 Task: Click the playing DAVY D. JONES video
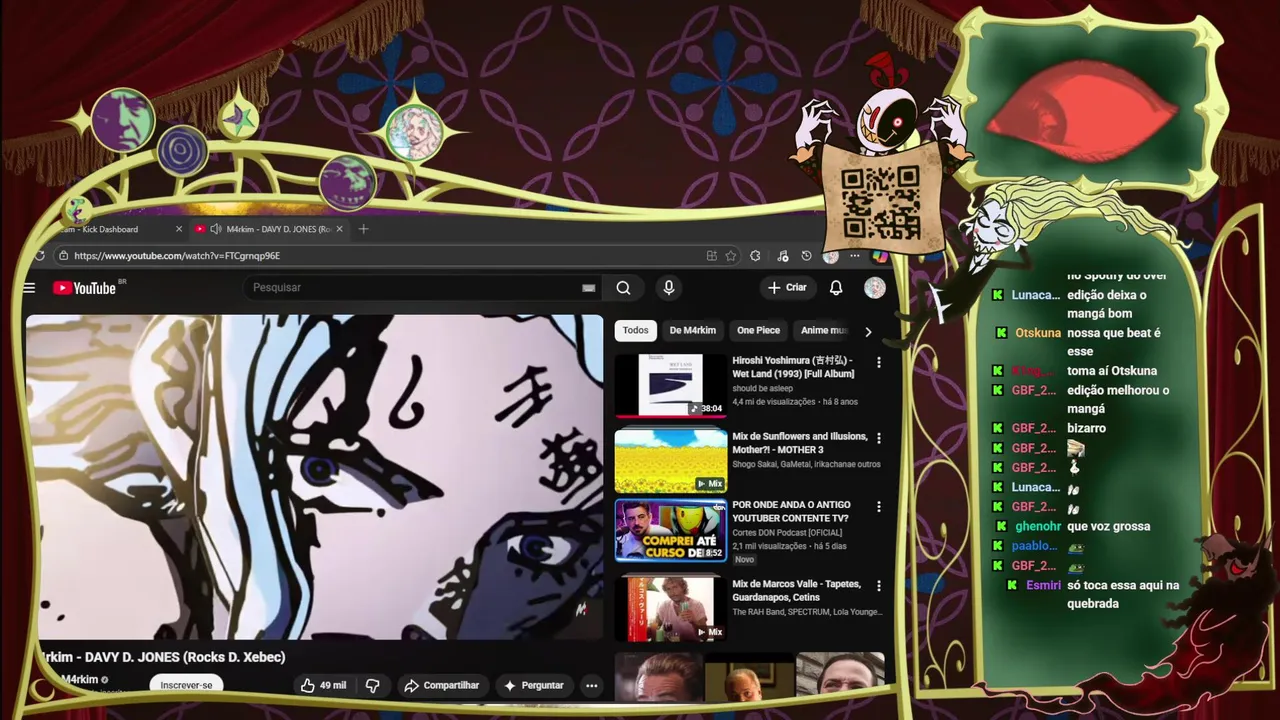point(315,477)
